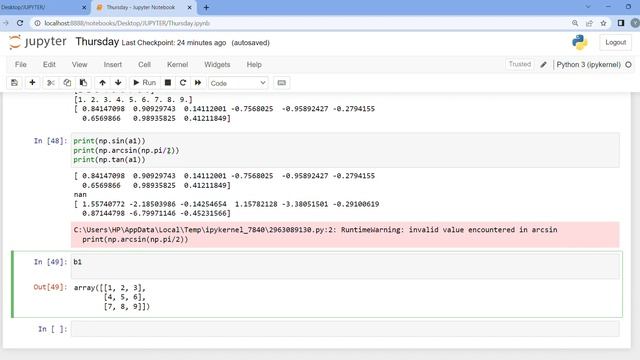Open the Insert menu
The image size is (640, 360).
click(x=113, y=64)
